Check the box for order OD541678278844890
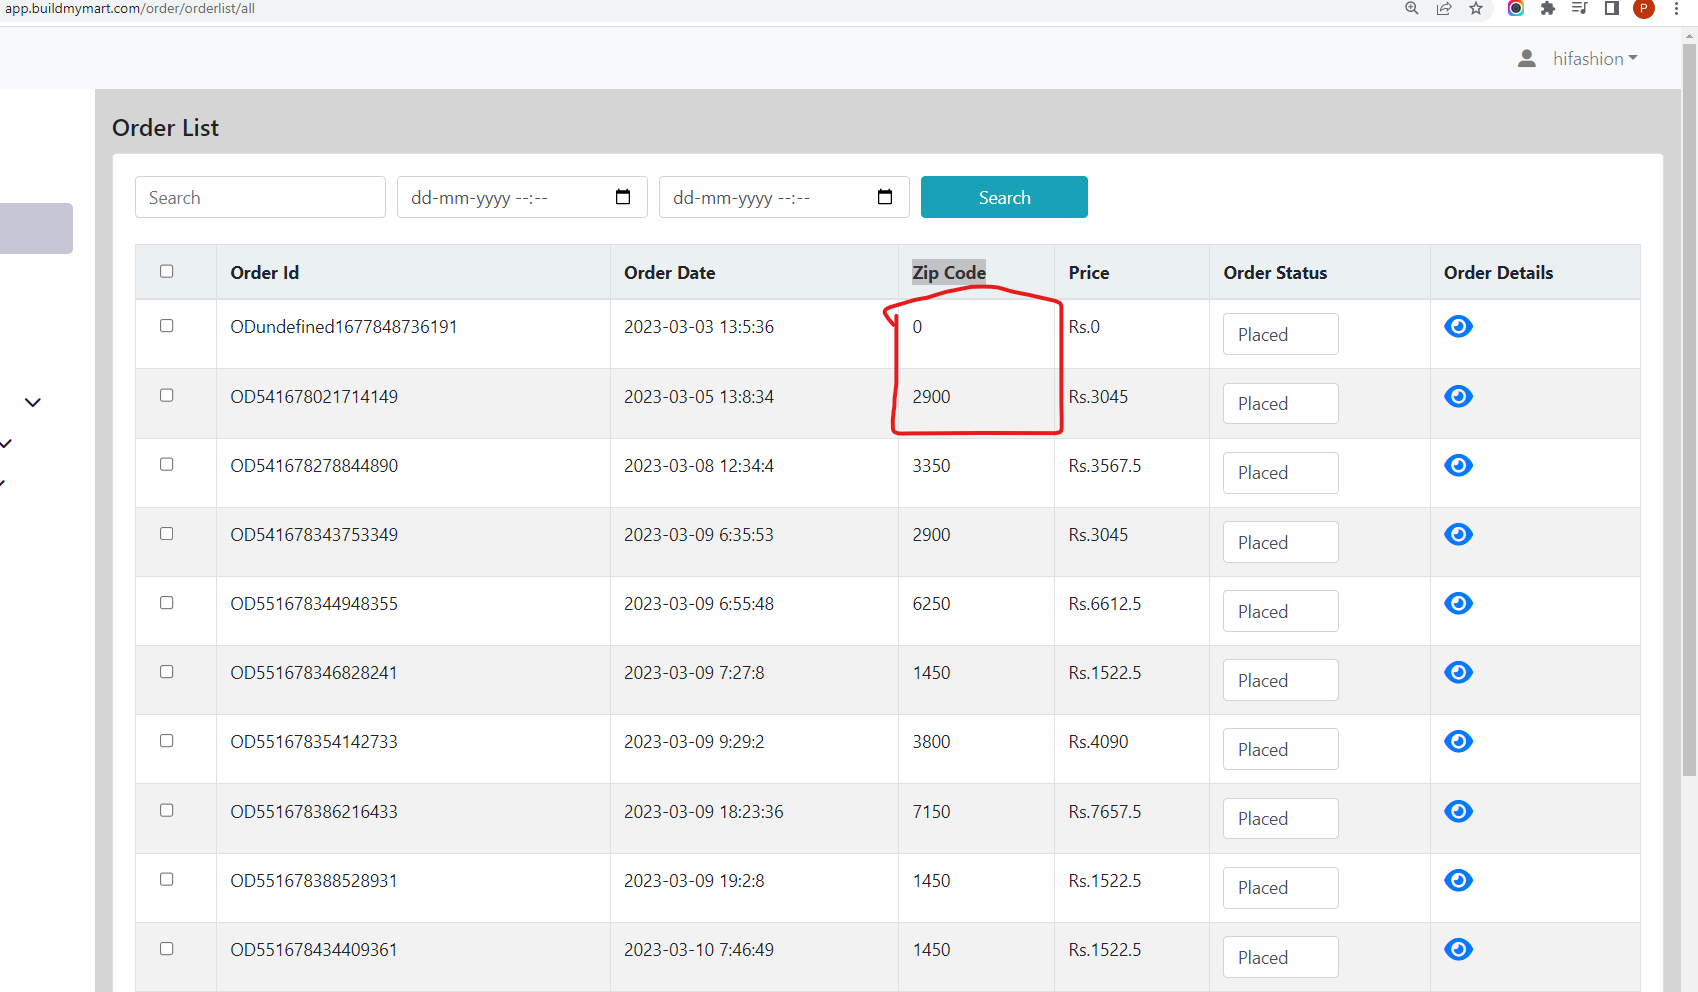This screenshot has width=1698, height=992. [x=167, y=464]
